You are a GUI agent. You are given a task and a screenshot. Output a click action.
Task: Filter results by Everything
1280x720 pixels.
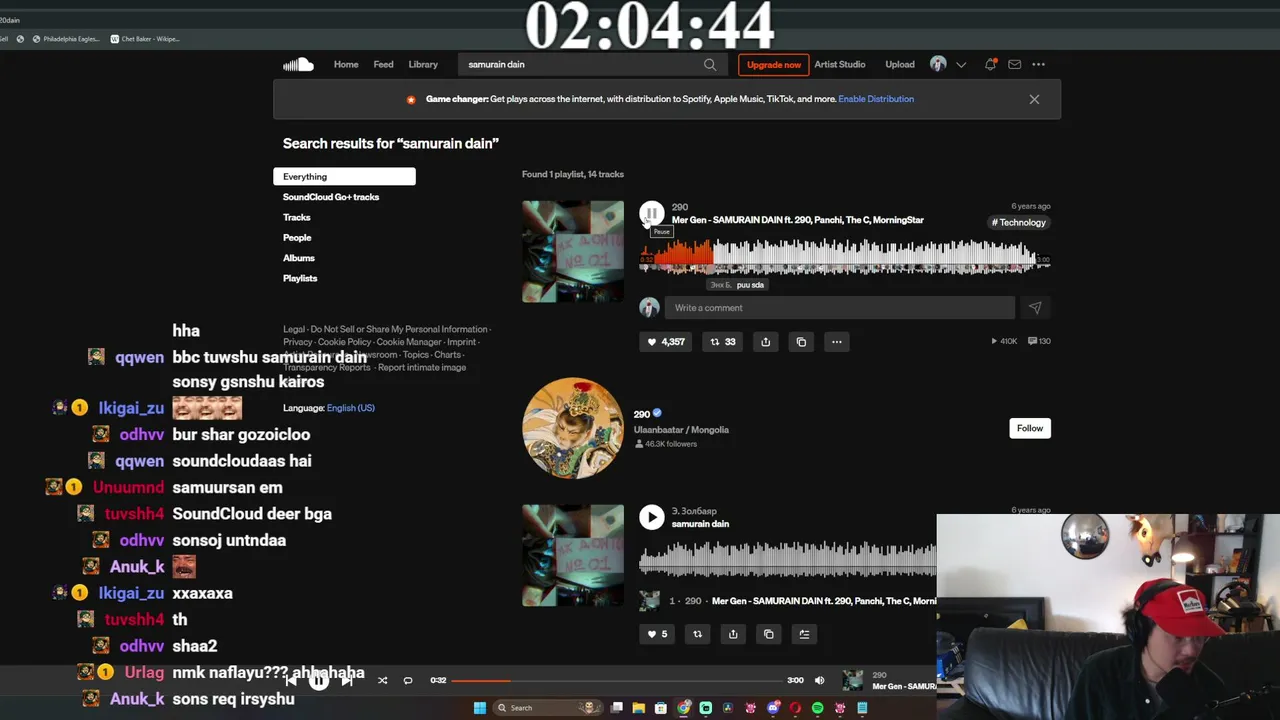pos(344,177)
